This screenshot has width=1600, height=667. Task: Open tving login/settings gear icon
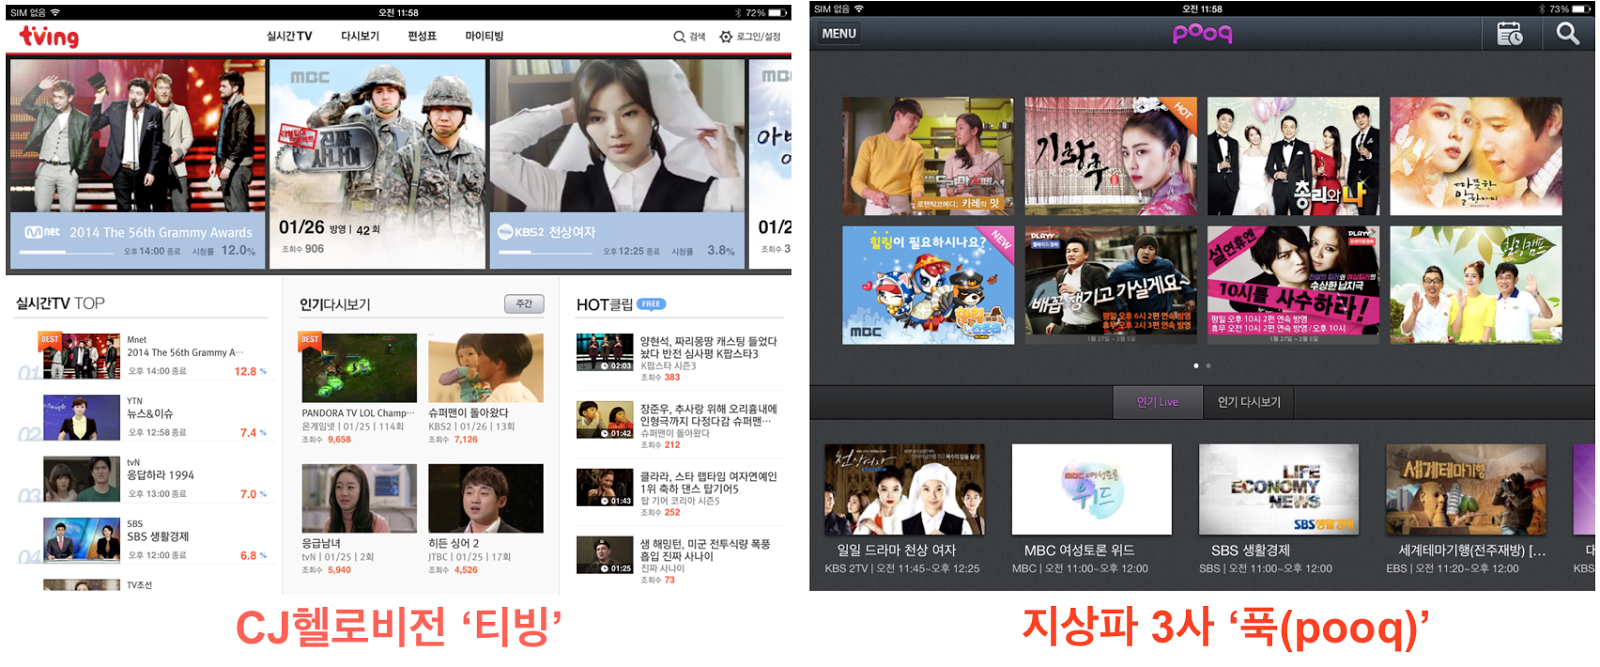726,37
